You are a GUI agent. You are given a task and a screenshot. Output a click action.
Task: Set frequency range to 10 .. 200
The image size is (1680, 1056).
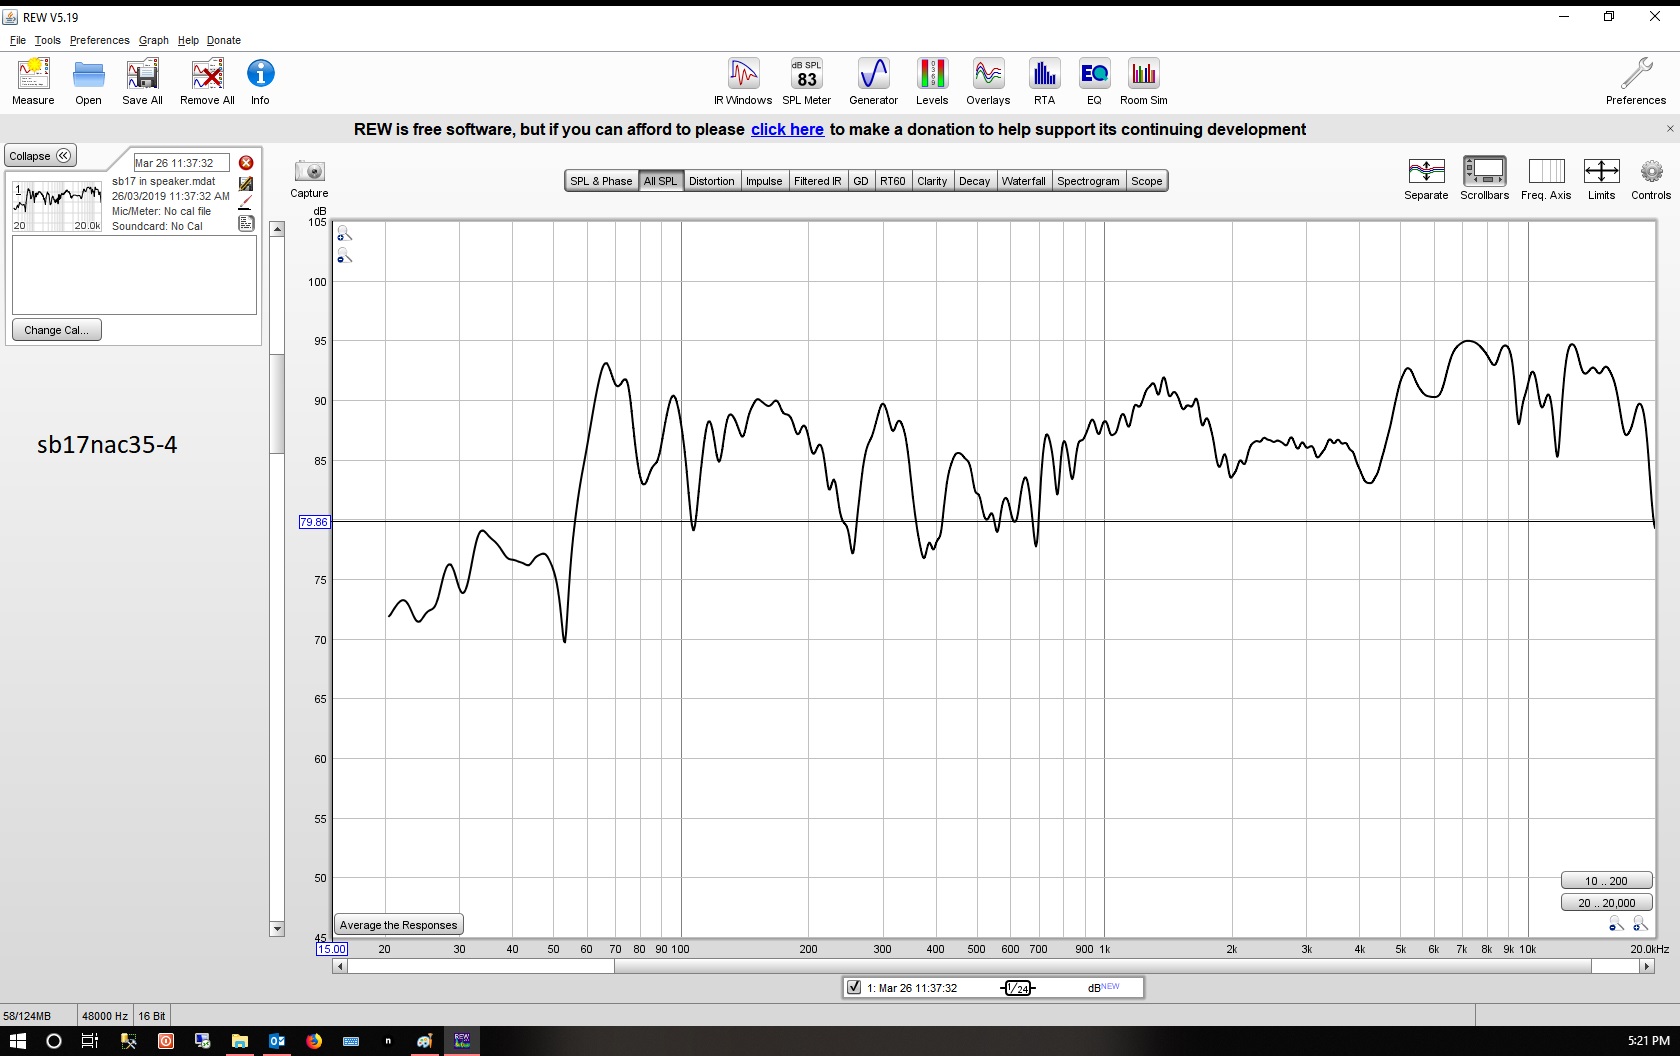click(1606, 881)
